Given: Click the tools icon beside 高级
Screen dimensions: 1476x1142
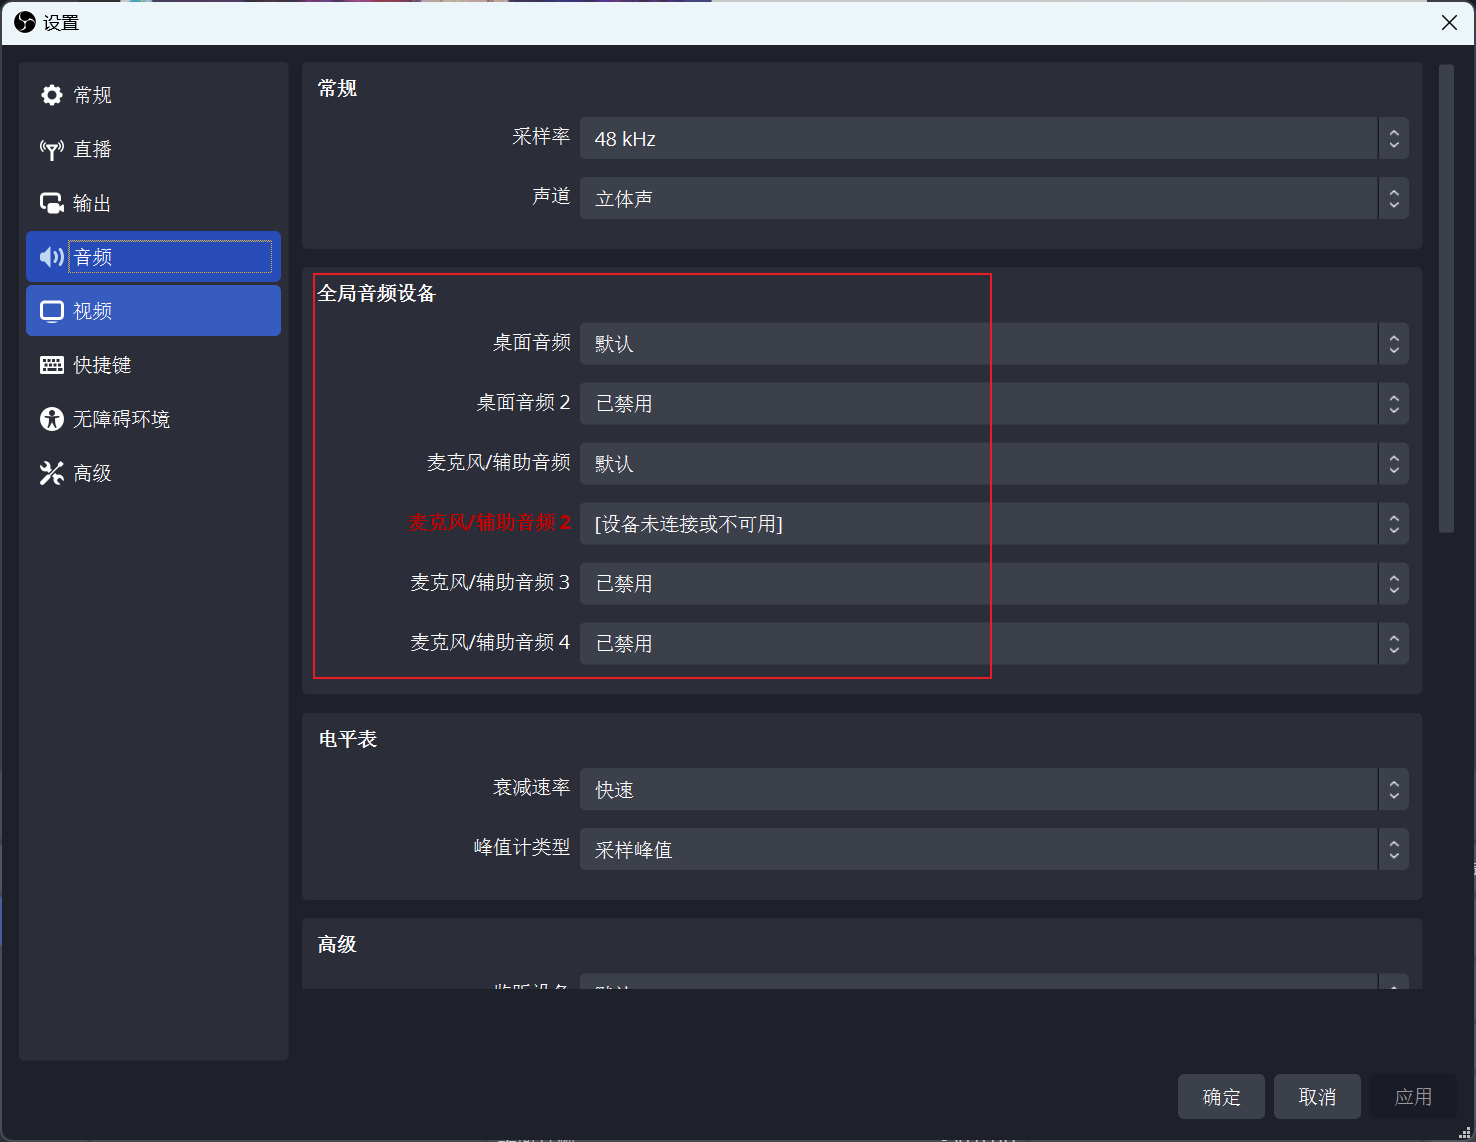Looking at the screenshot, I should (x=52, y=473).
